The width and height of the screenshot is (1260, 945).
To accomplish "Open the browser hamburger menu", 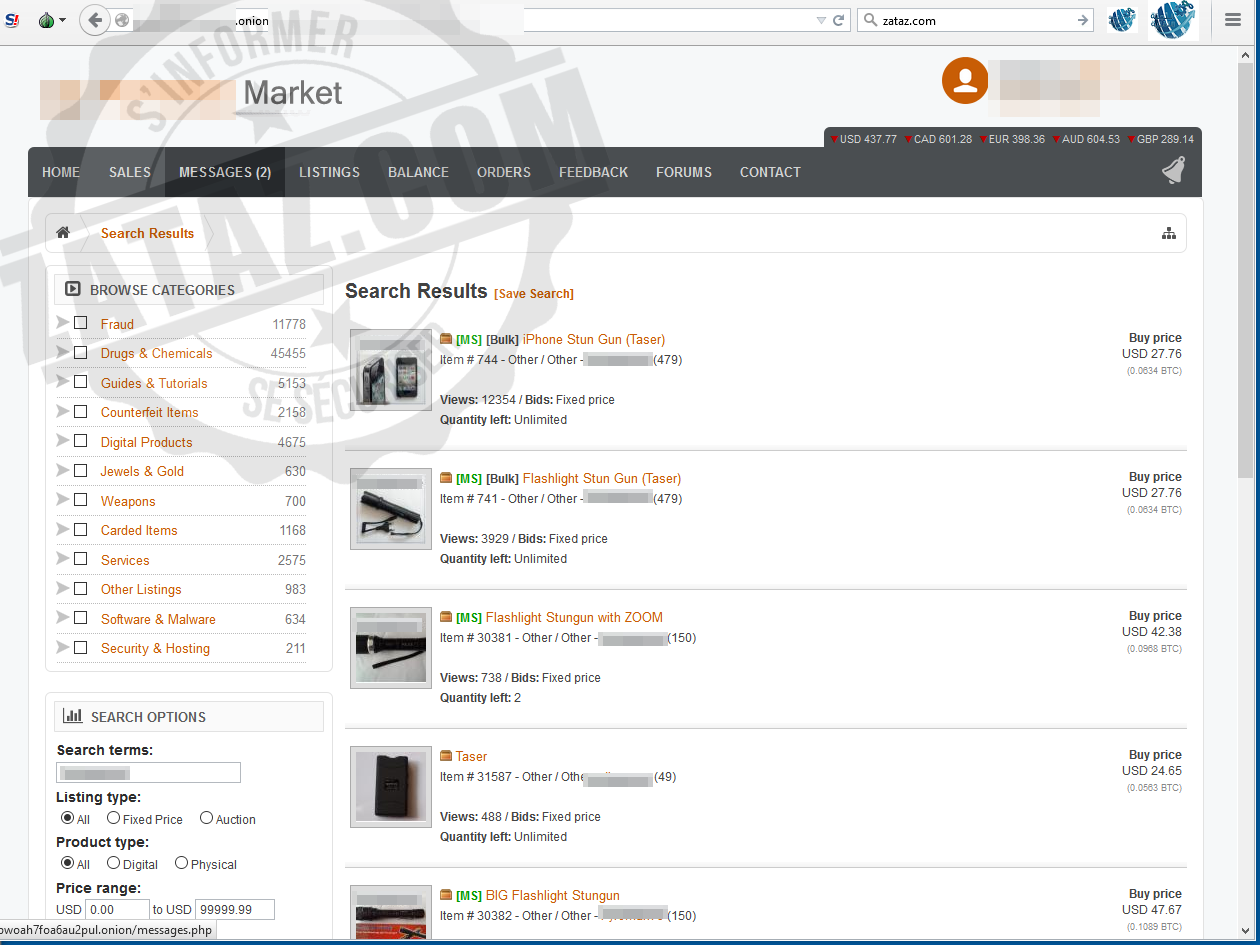I will (x=1233, y=20).
